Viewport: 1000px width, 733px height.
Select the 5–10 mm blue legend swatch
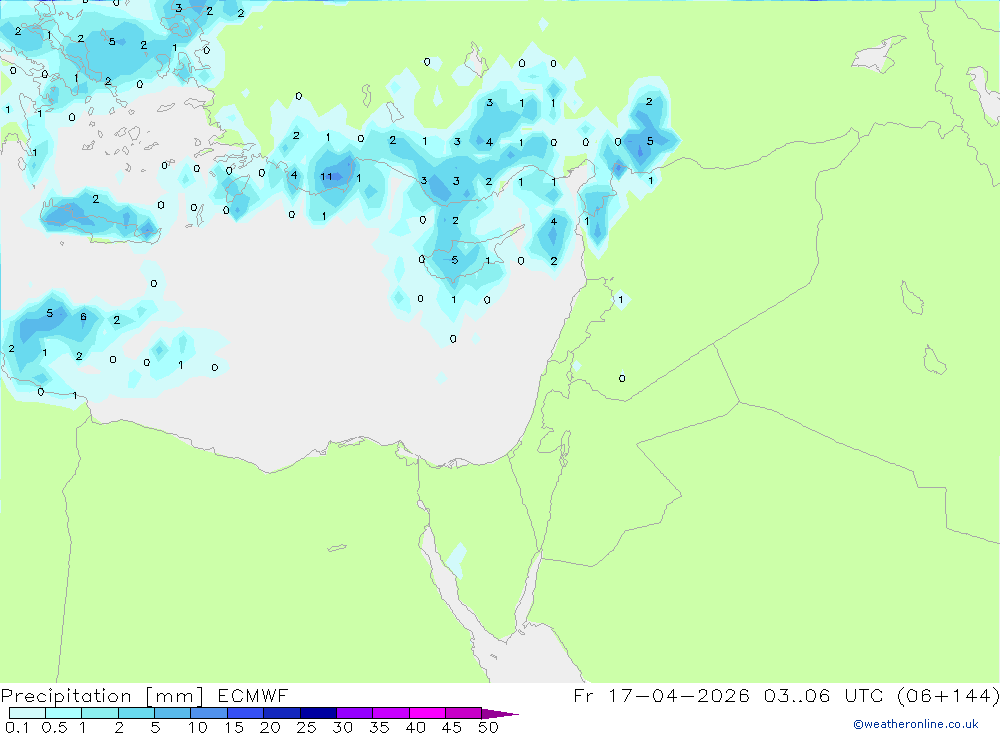173,713
